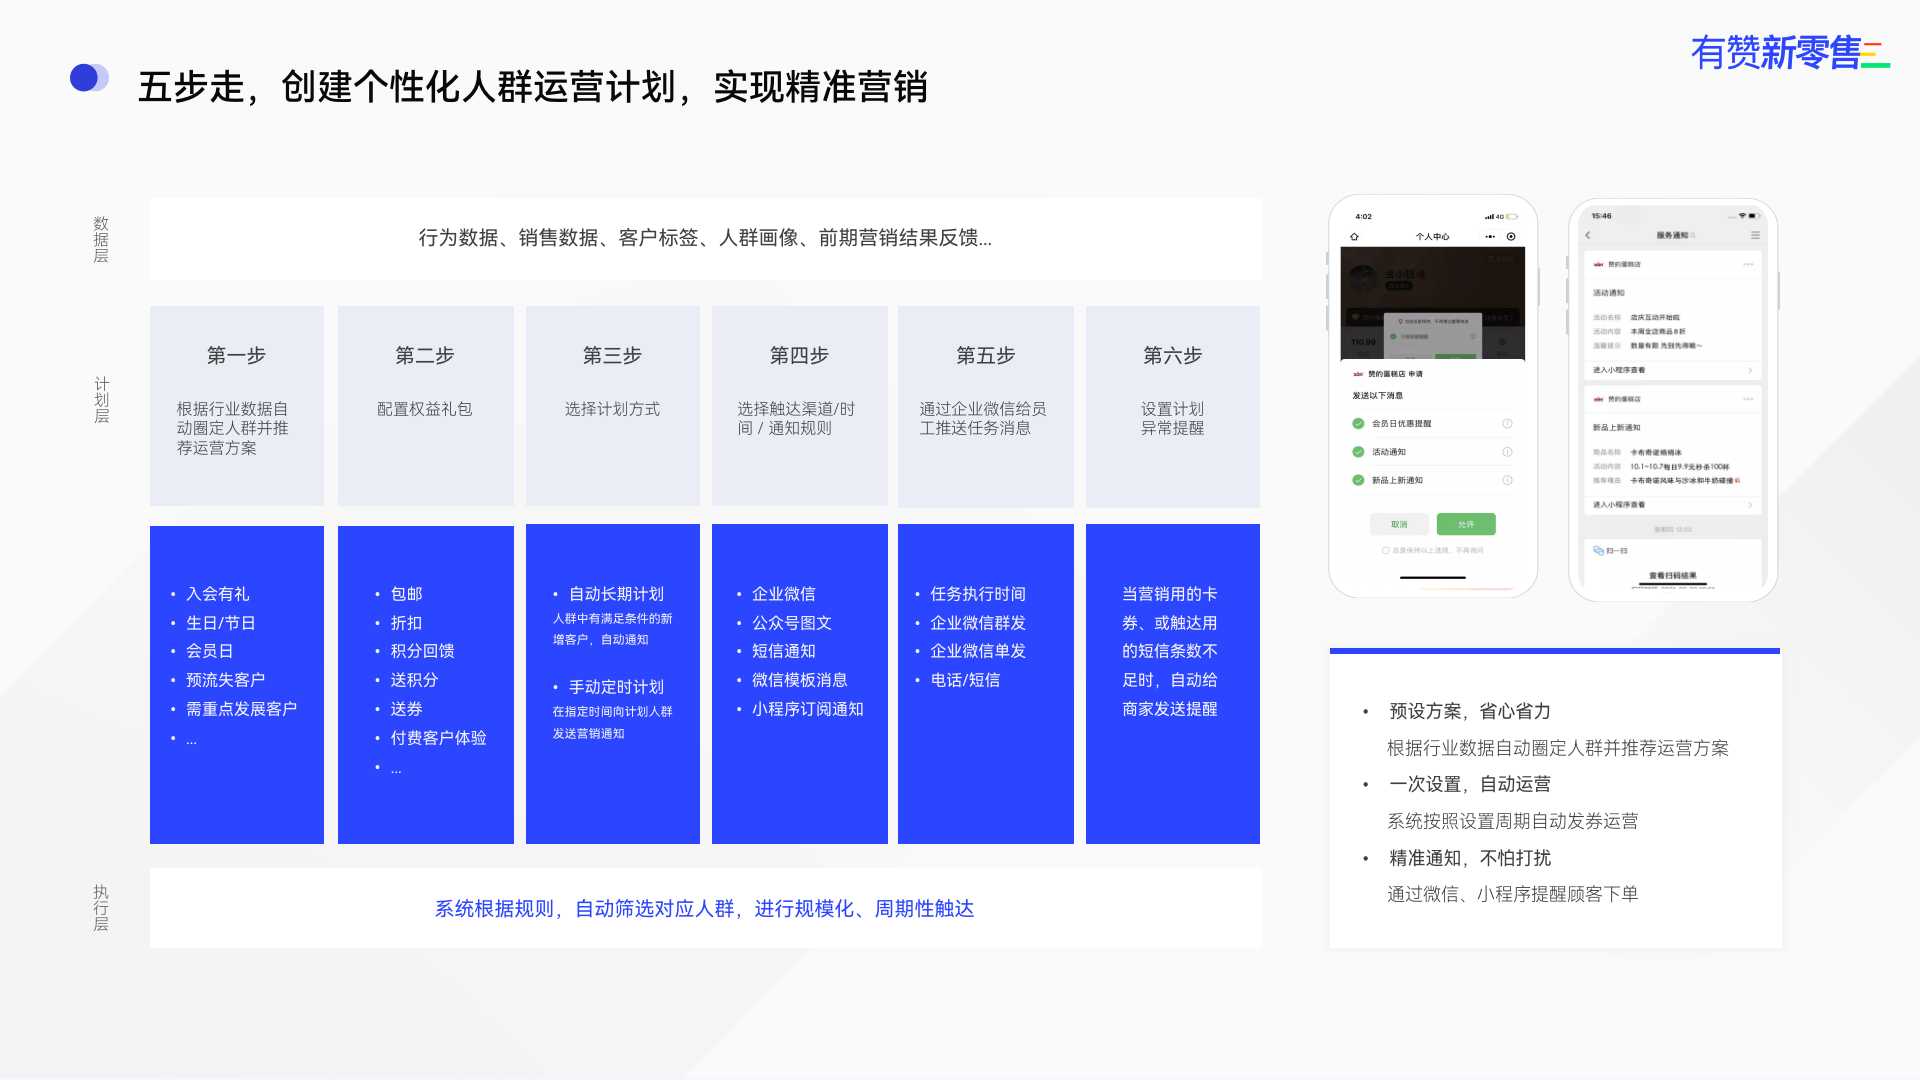Screen dimensions: 1920x1080
Task: Click the 公众号图文 bullet item
Action: pyautogui.click(x=792, y=623)
